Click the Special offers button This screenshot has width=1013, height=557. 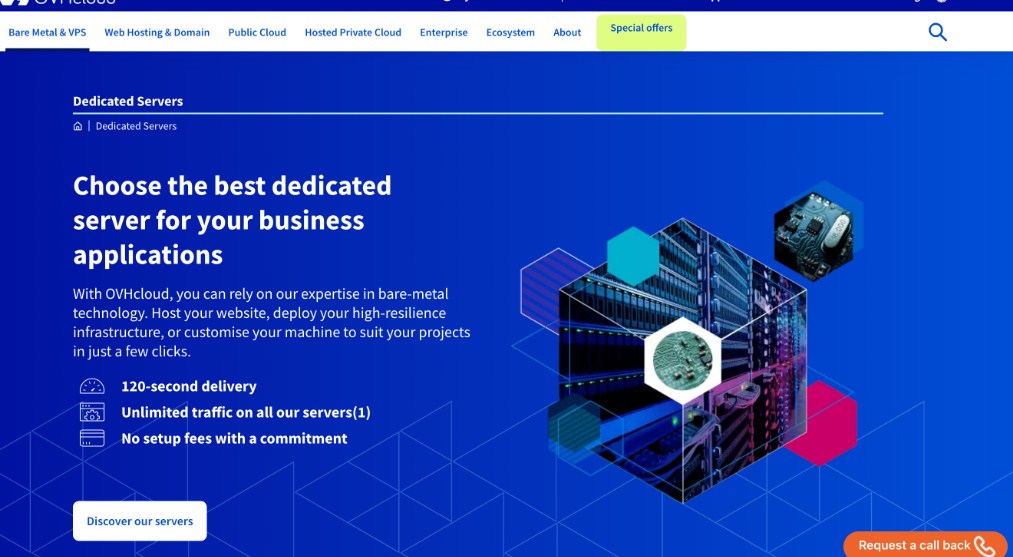[641, 32]
